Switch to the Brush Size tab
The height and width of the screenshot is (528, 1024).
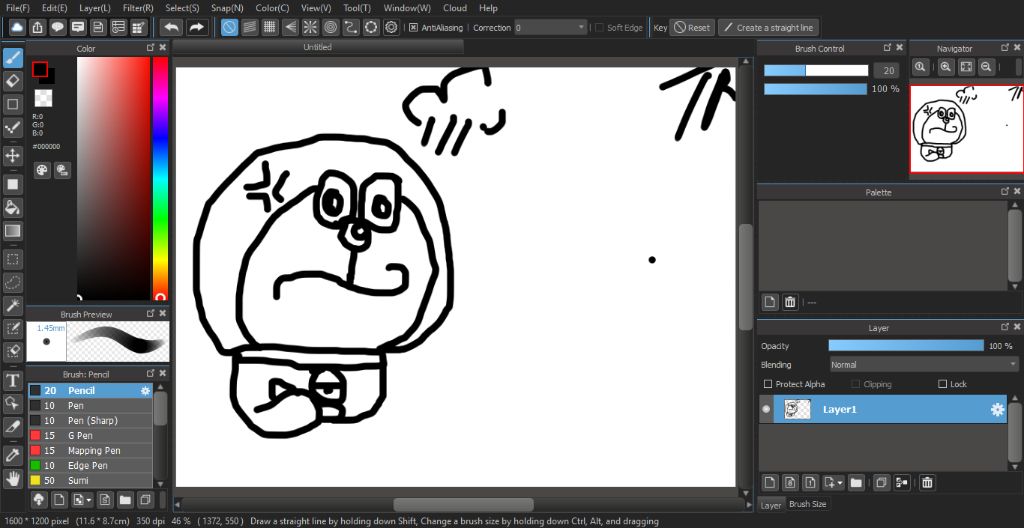pos(807,504)
